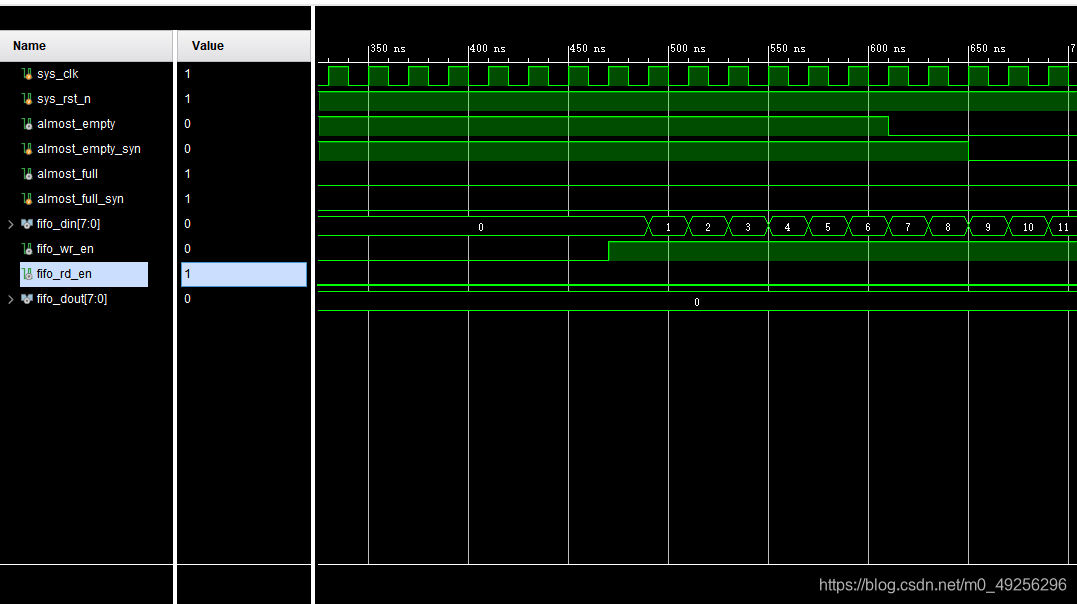Click fifo_din waveform segment with value 4
Screen dimensions: 1077x604
tap(788, 227)
